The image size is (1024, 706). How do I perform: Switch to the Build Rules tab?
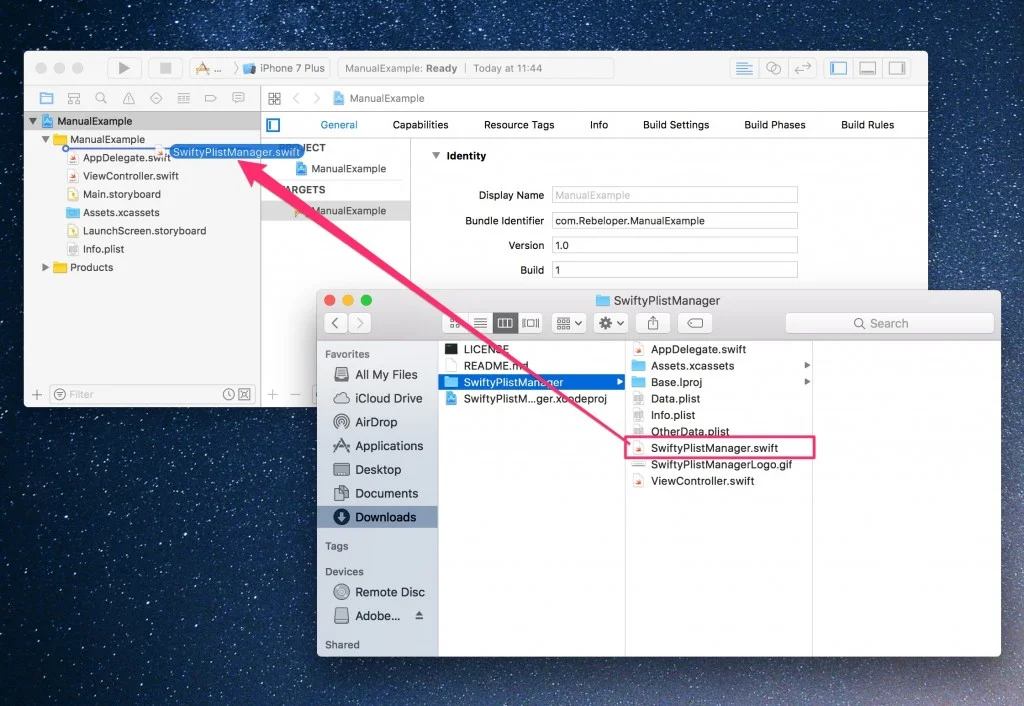click(x=867, y=125)
